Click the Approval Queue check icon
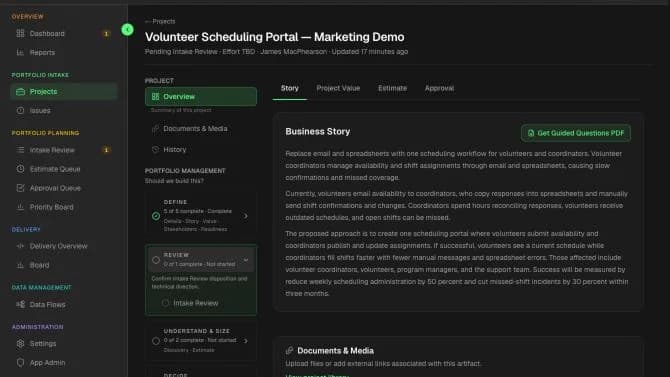 [20, 188]
